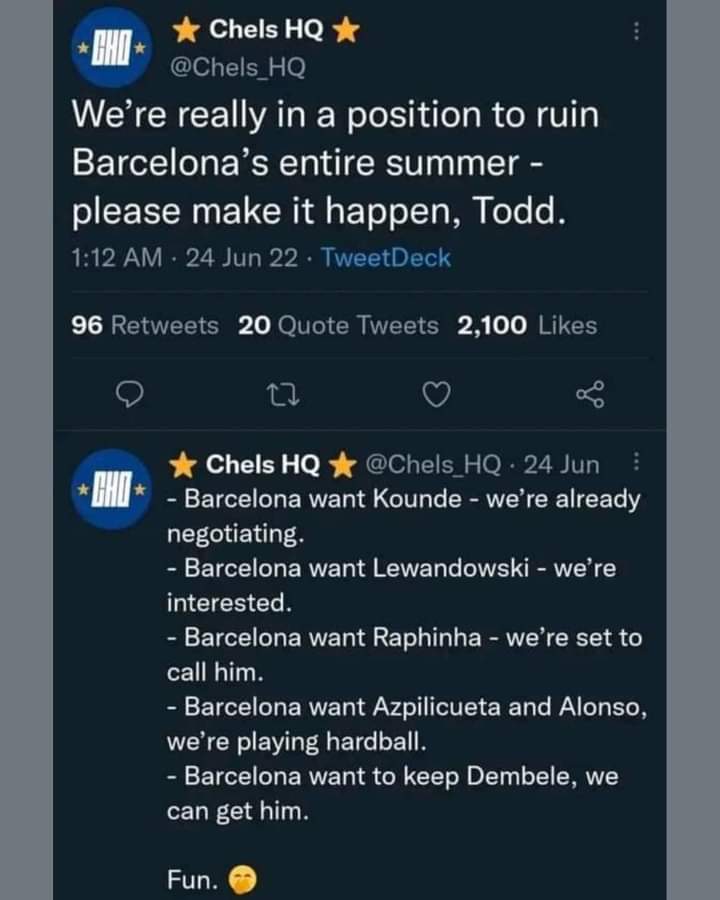Screen dimensions: 720x900
Task: Click the reply speech bubble icon
Action: [127, 397]
